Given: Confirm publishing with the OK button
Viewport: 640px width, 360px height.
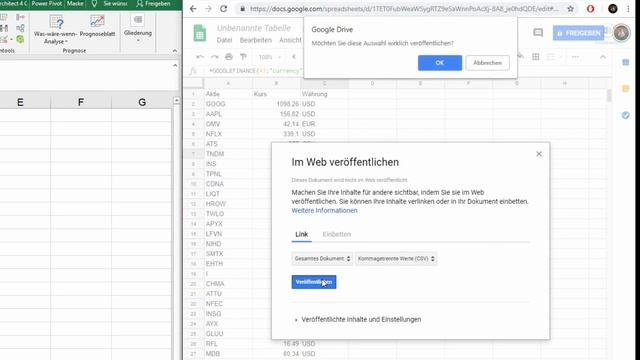Looking at the screenshot, I should [440, 63].
